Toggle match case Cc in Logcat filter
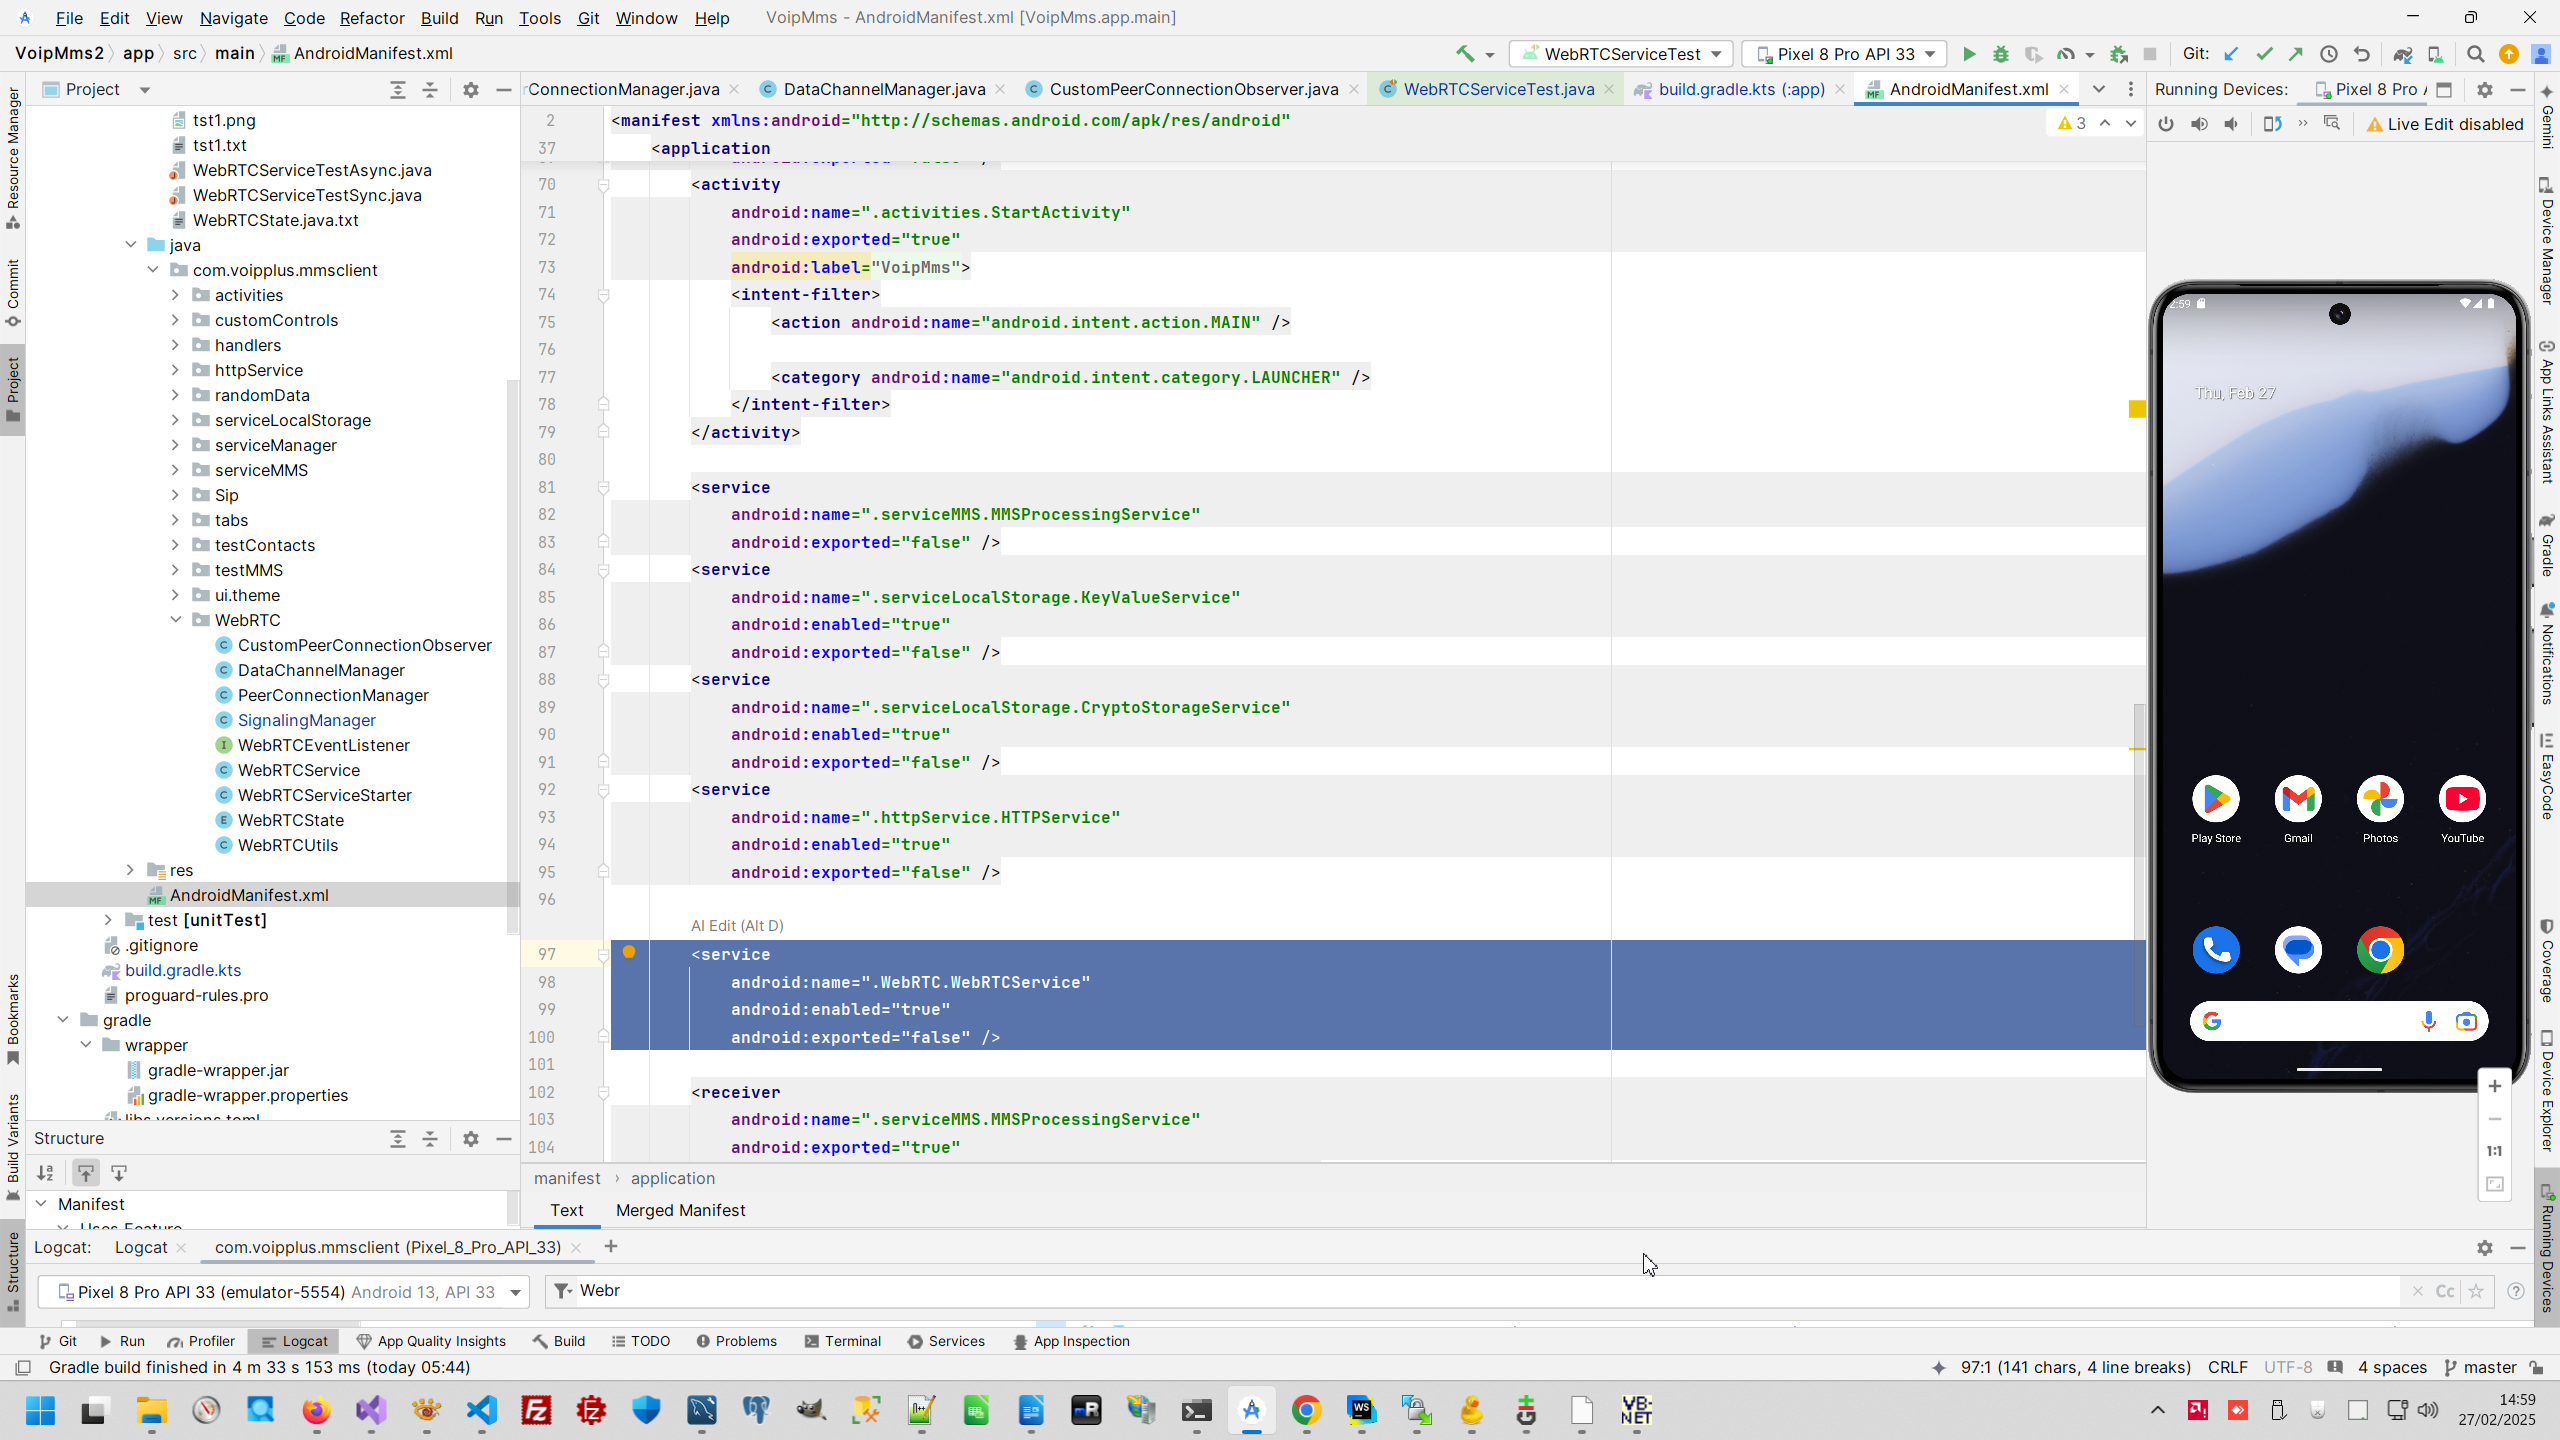 click(x=2444, y=1291)
